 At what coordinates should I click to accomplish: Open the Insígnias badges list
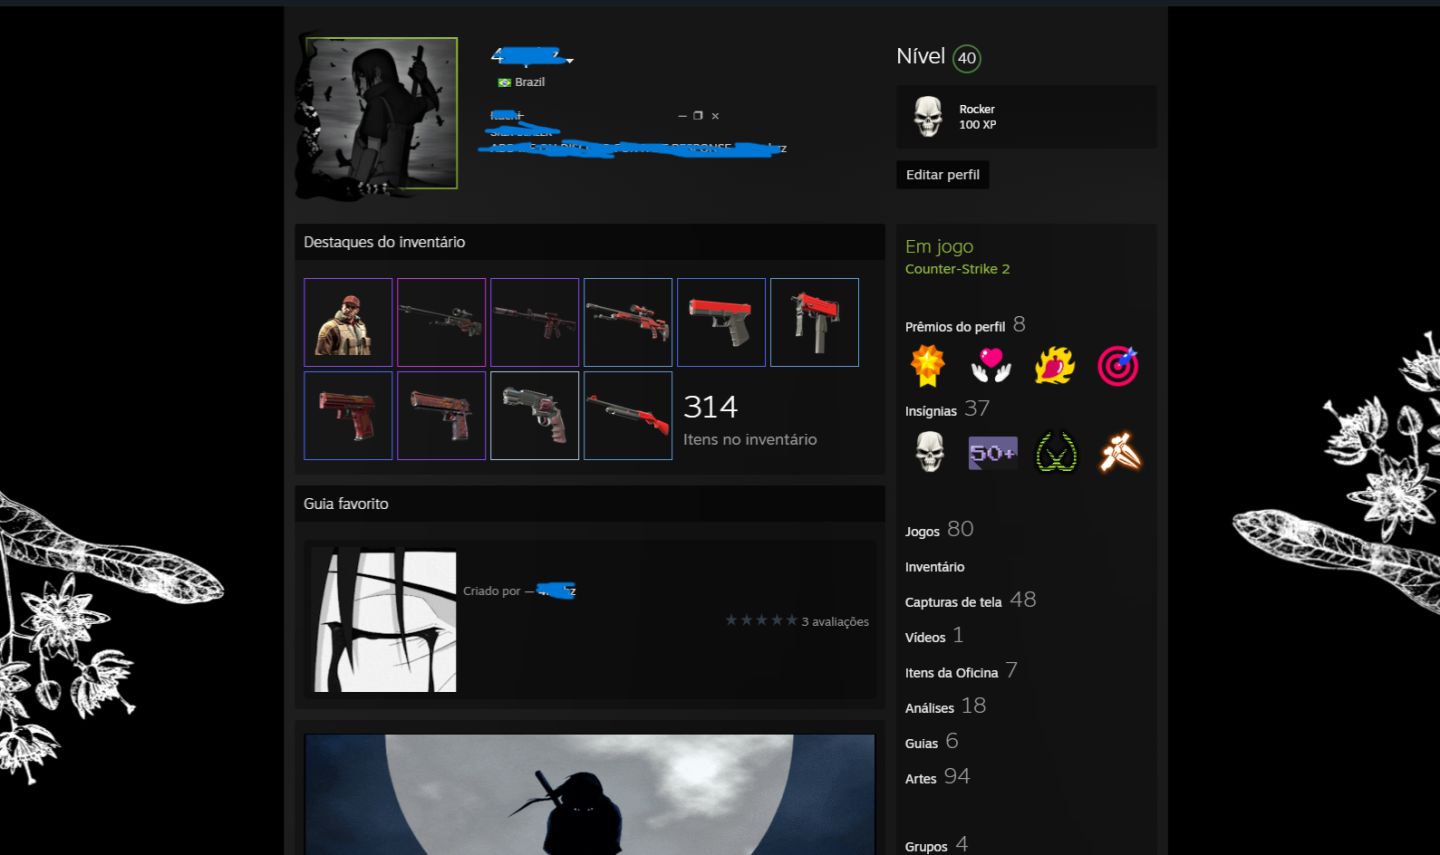point(931,411)
